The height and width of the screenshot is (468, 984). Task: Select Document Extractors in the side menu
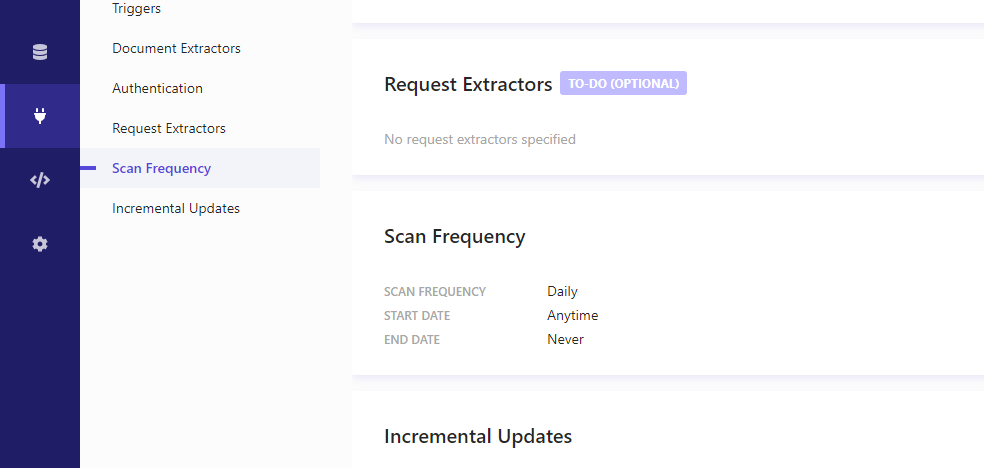tap(176, 48)
